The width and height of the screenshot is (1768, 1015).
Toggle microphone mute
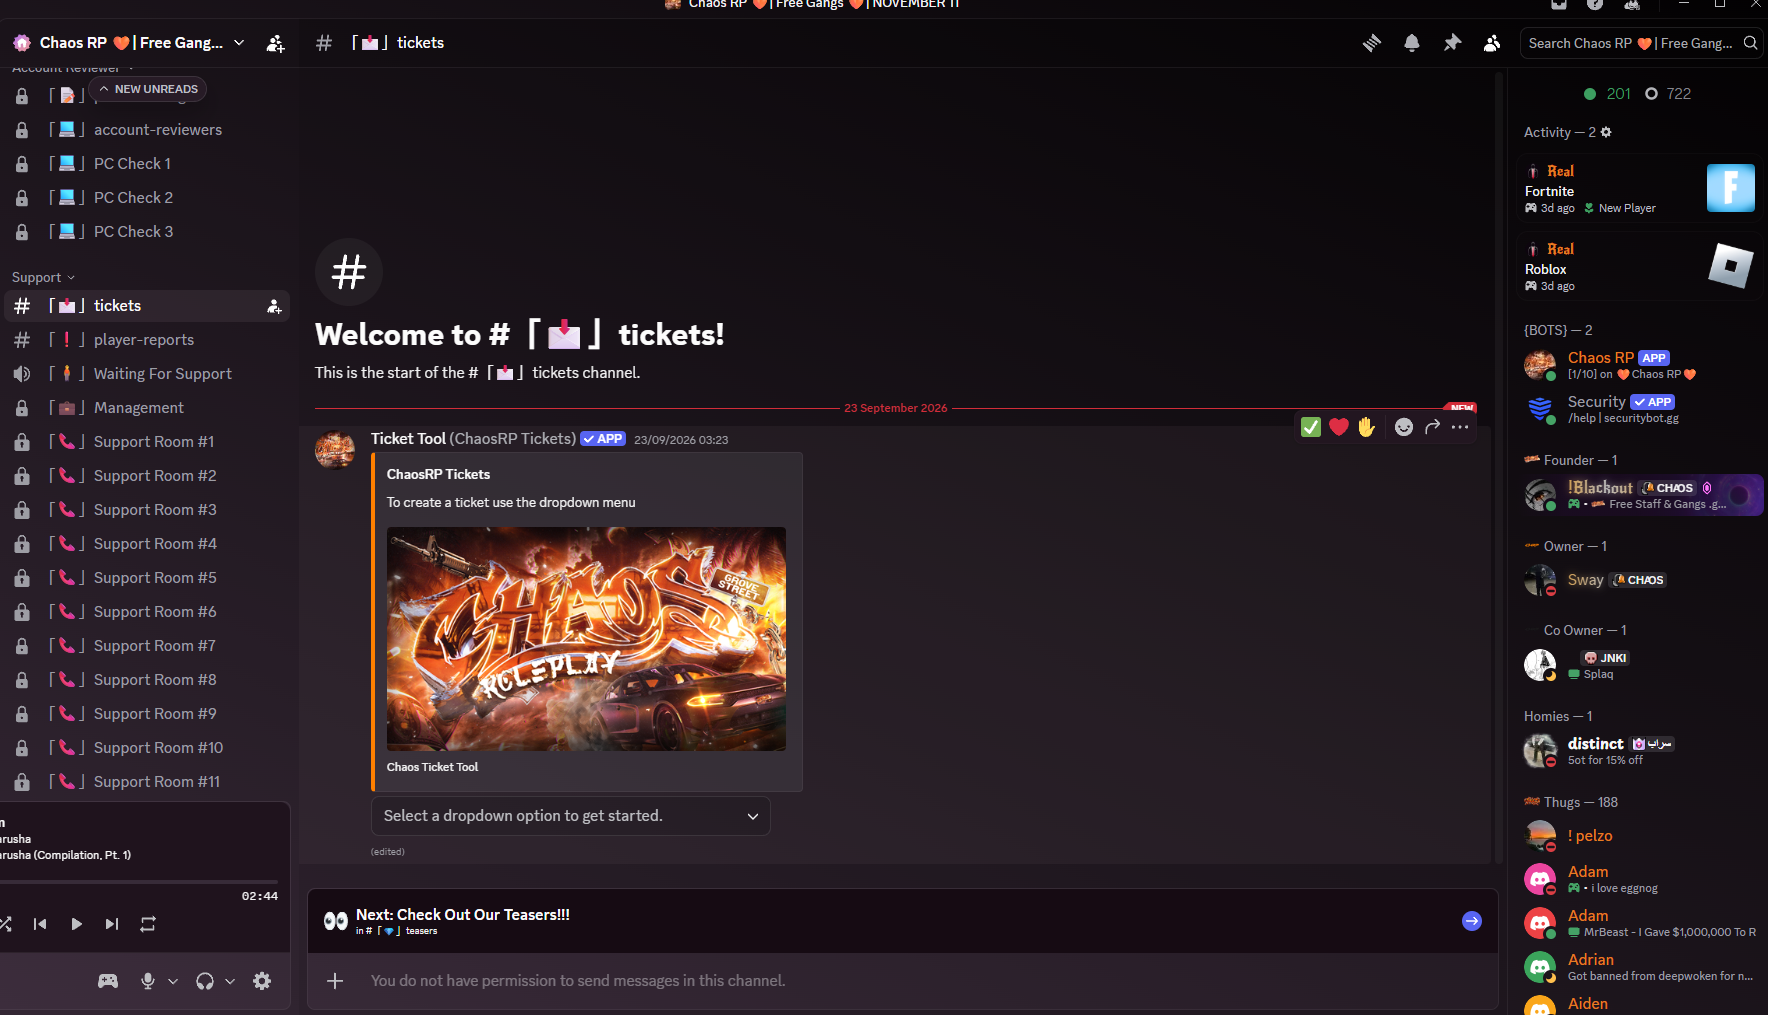(148, 981)
